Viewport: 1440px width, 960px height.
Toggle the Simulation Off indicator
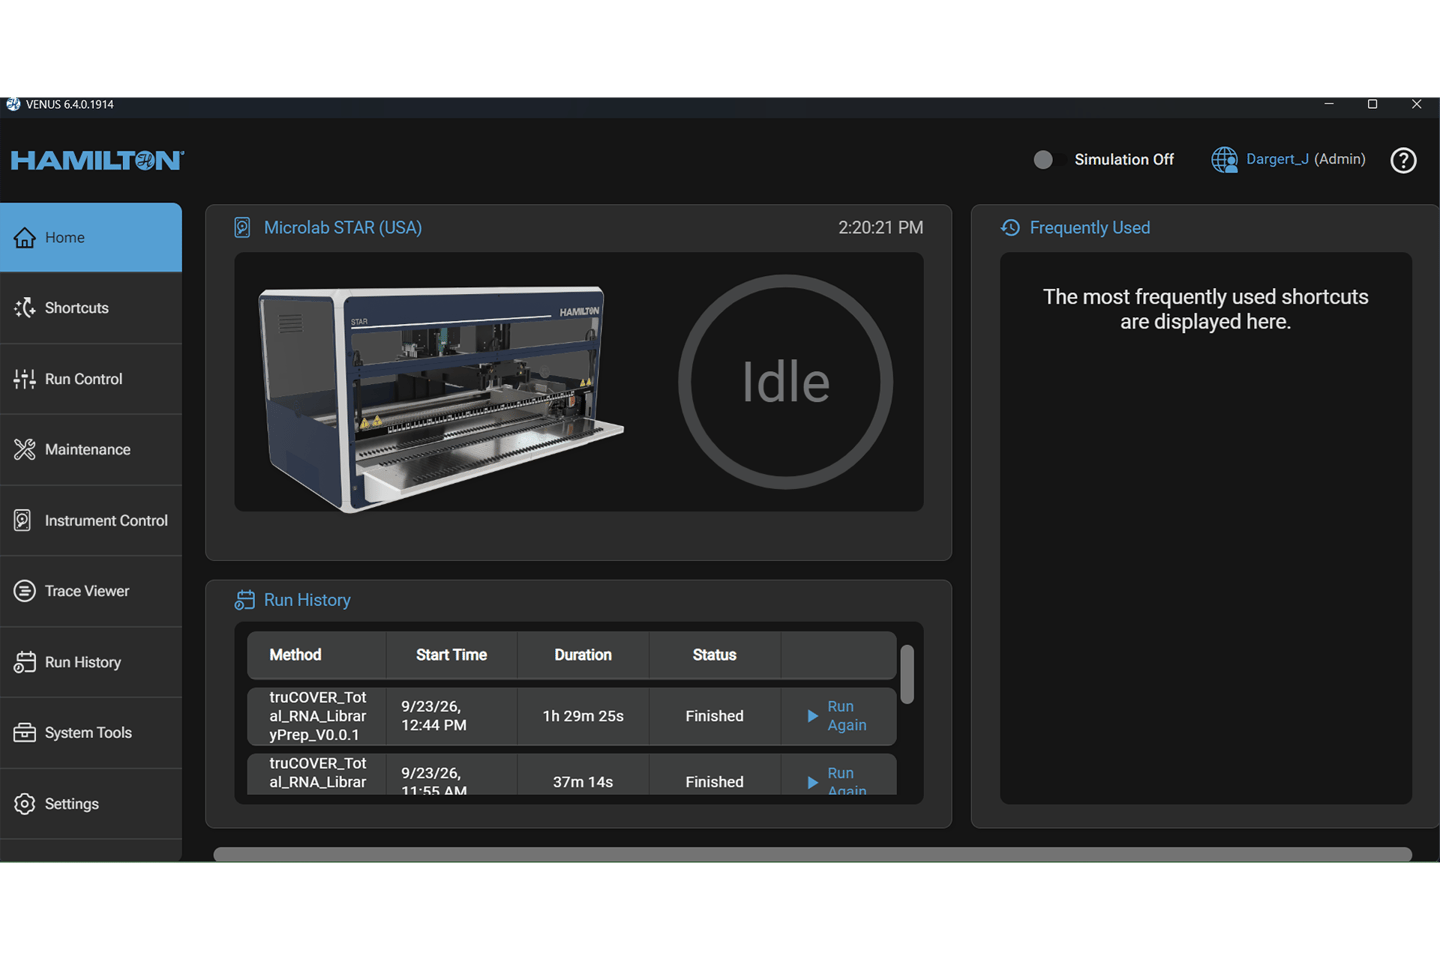(1043, 160)
